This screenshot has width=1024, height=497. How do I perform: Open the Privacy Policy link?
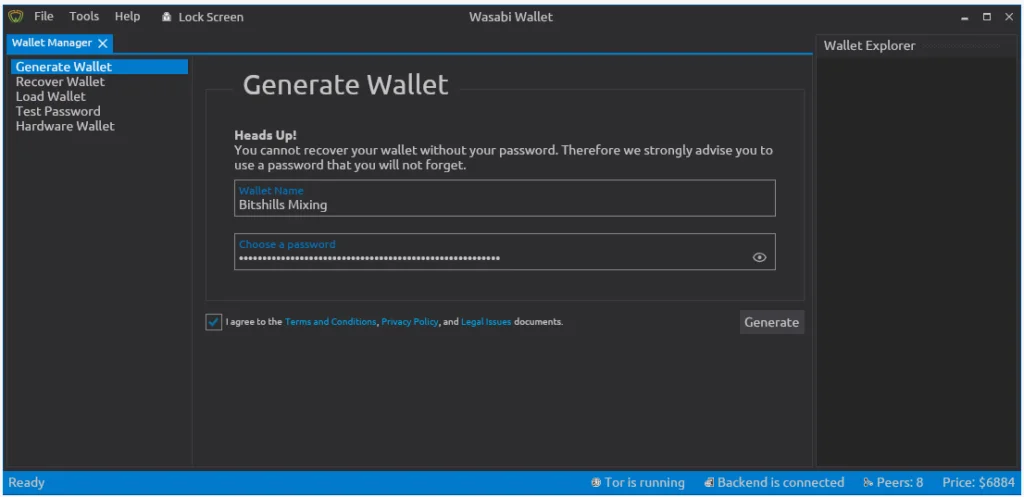tap(409, 322)
